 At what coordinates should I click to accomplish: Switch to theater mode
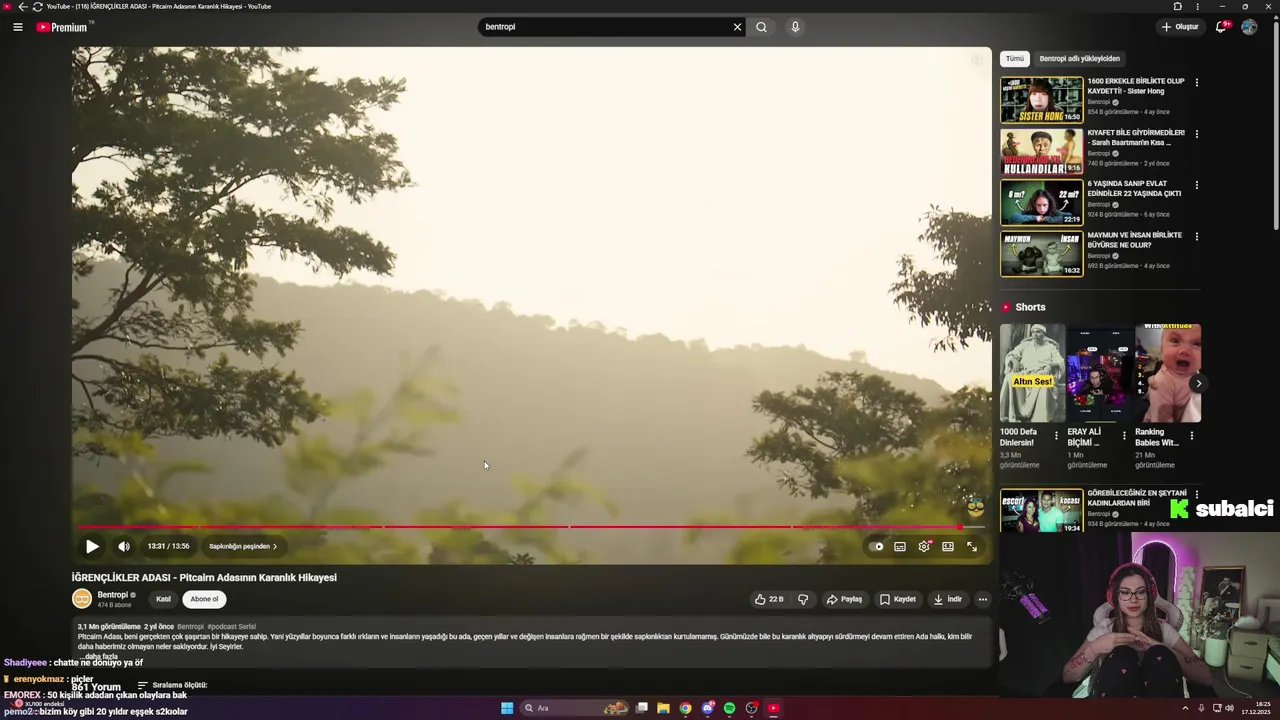948,546
